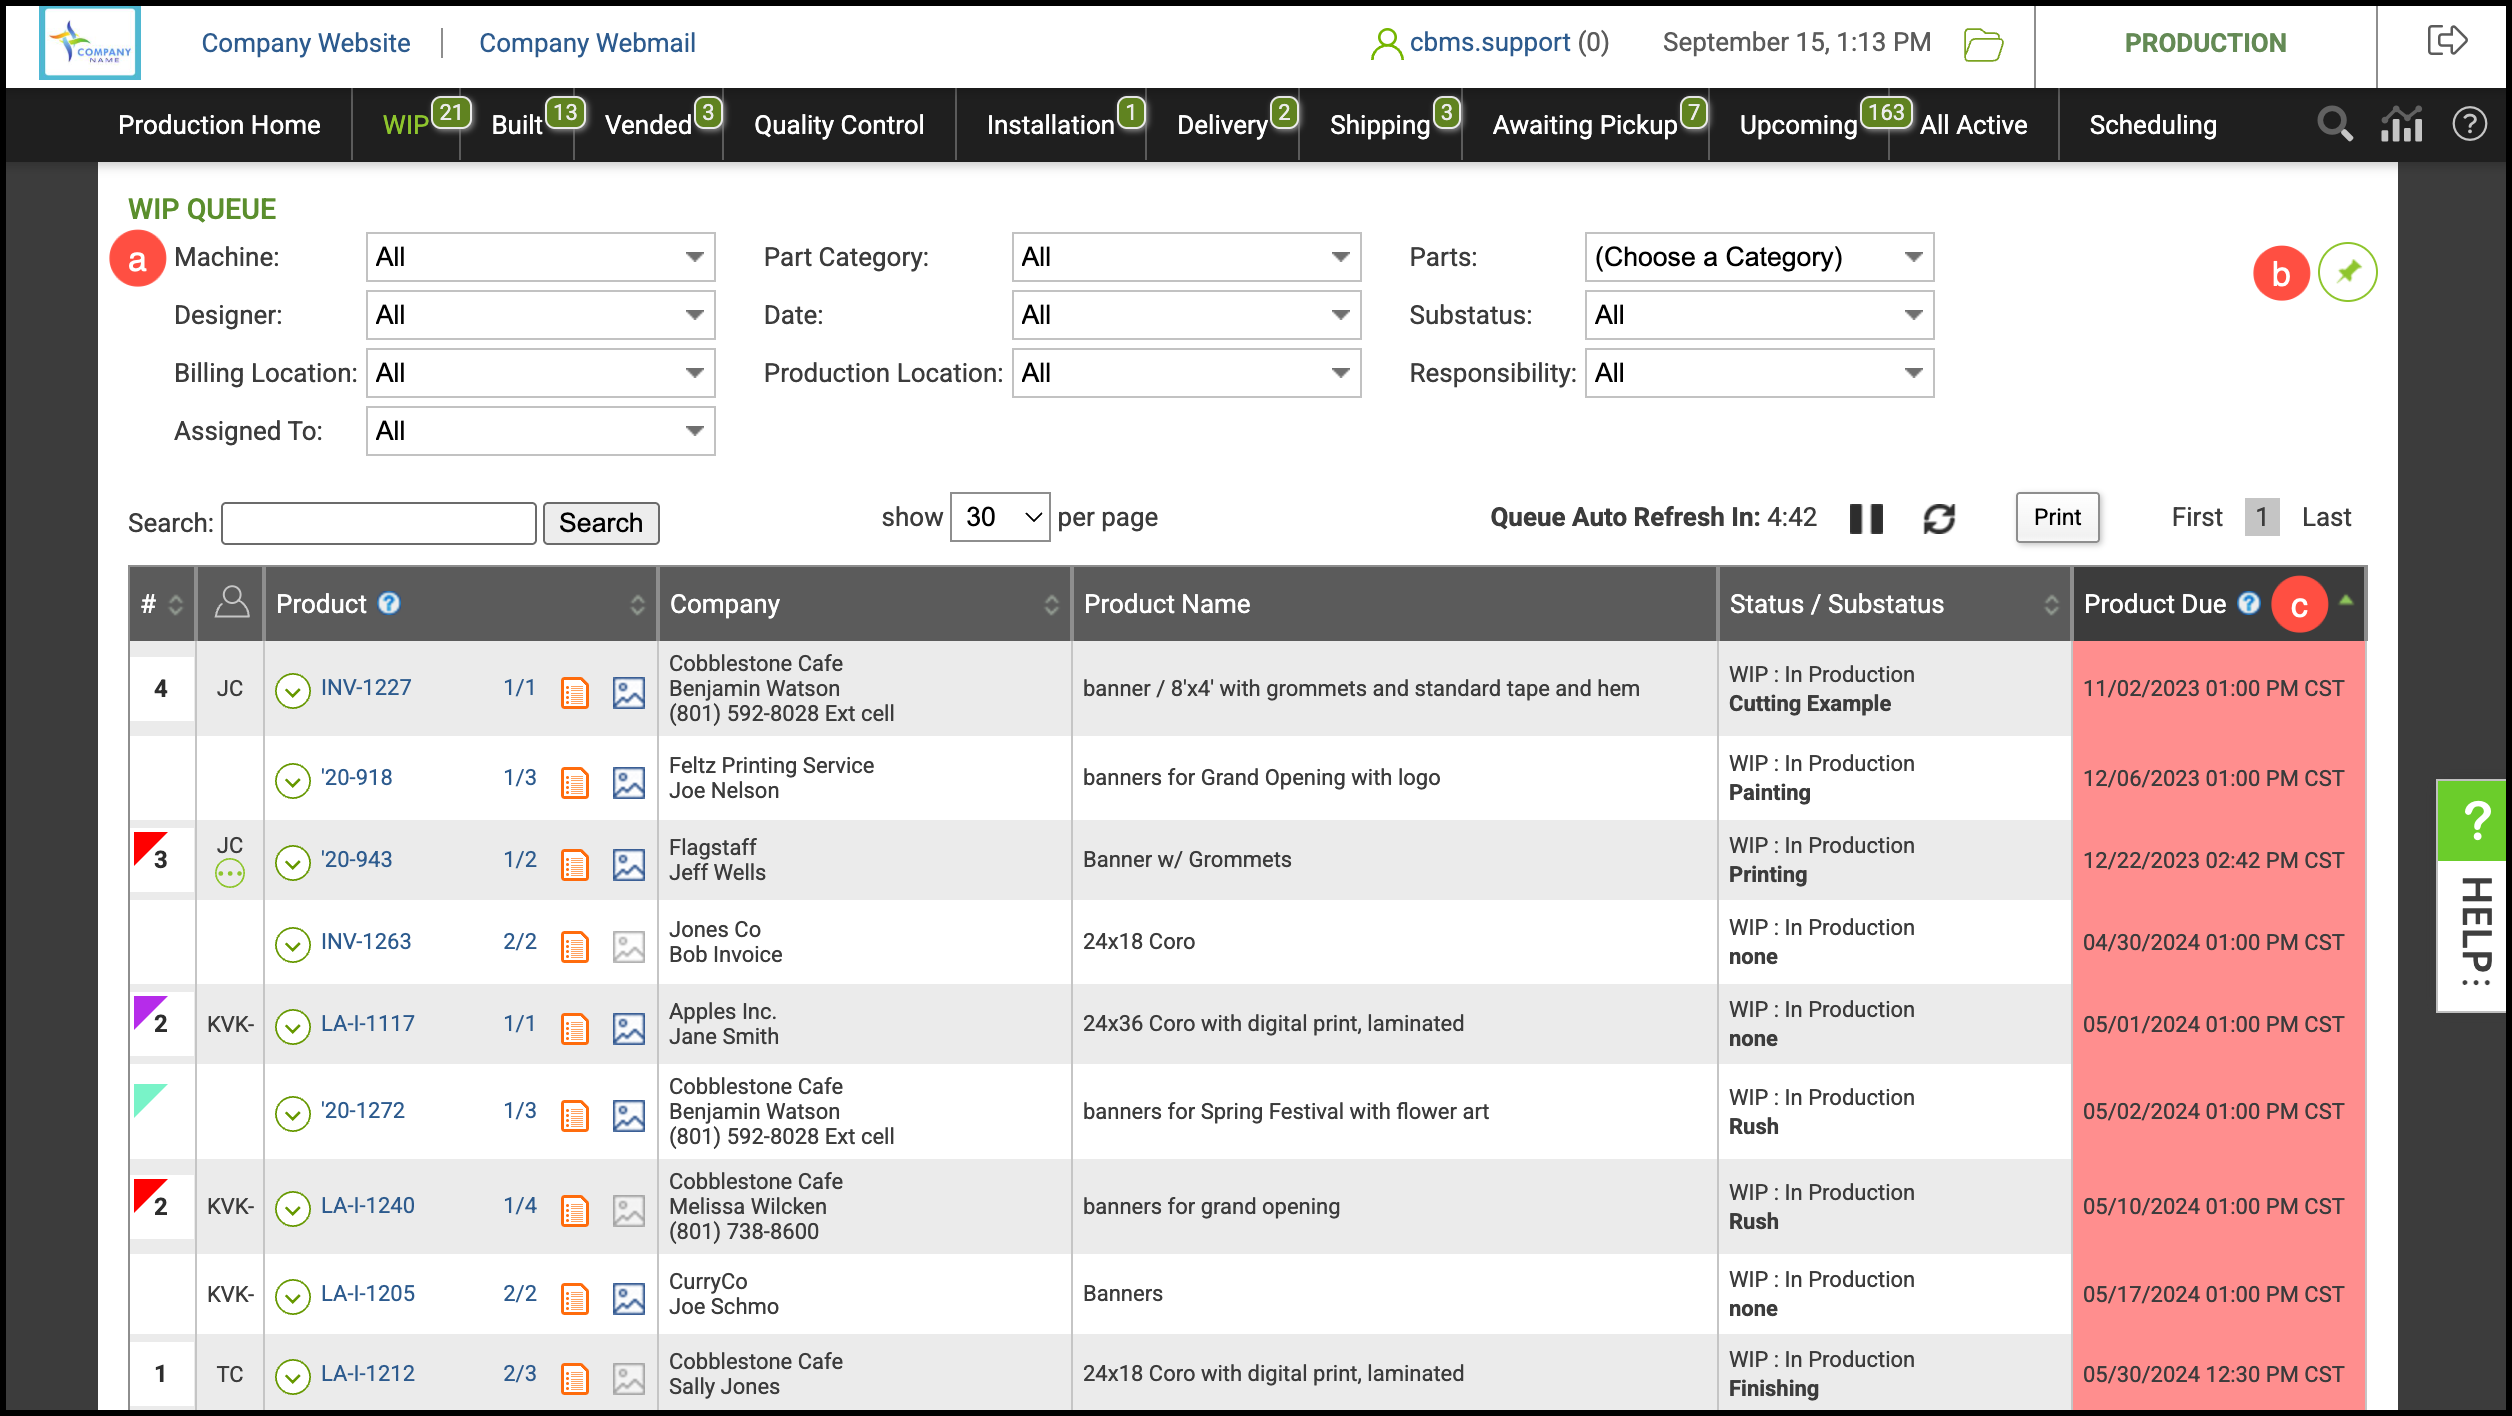Image resolution: width=2512 pixels, height=1416 pixels.
Task: Click the refresh queue icon
Action: tap(1939, 518)
